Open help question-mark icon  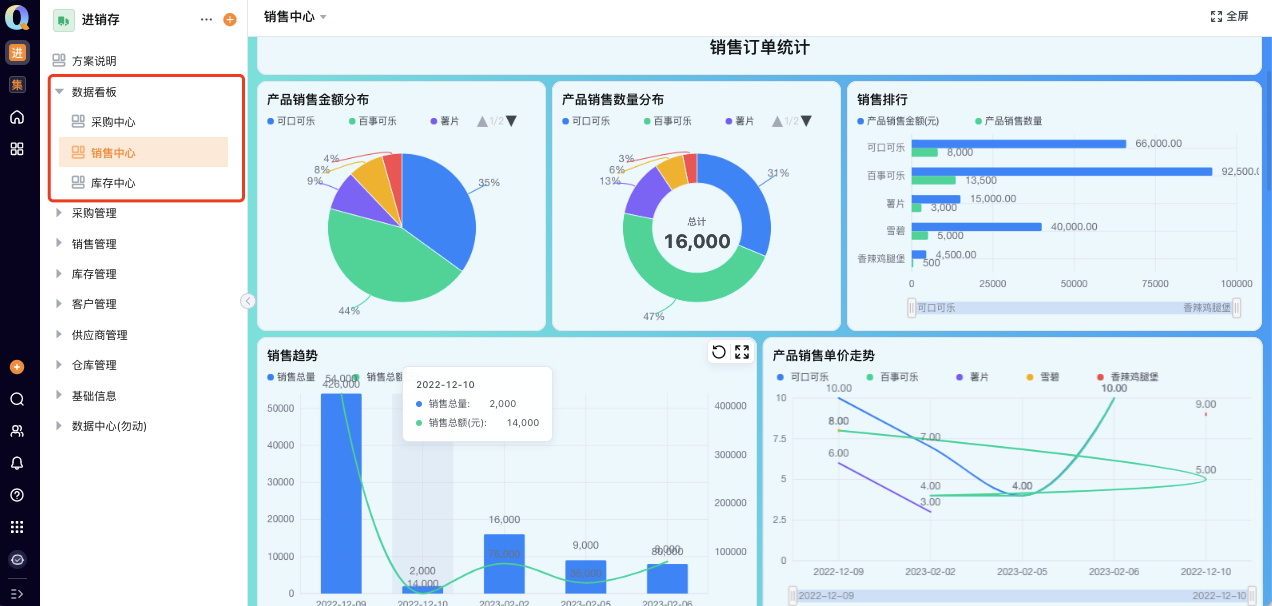click(17, 495)
